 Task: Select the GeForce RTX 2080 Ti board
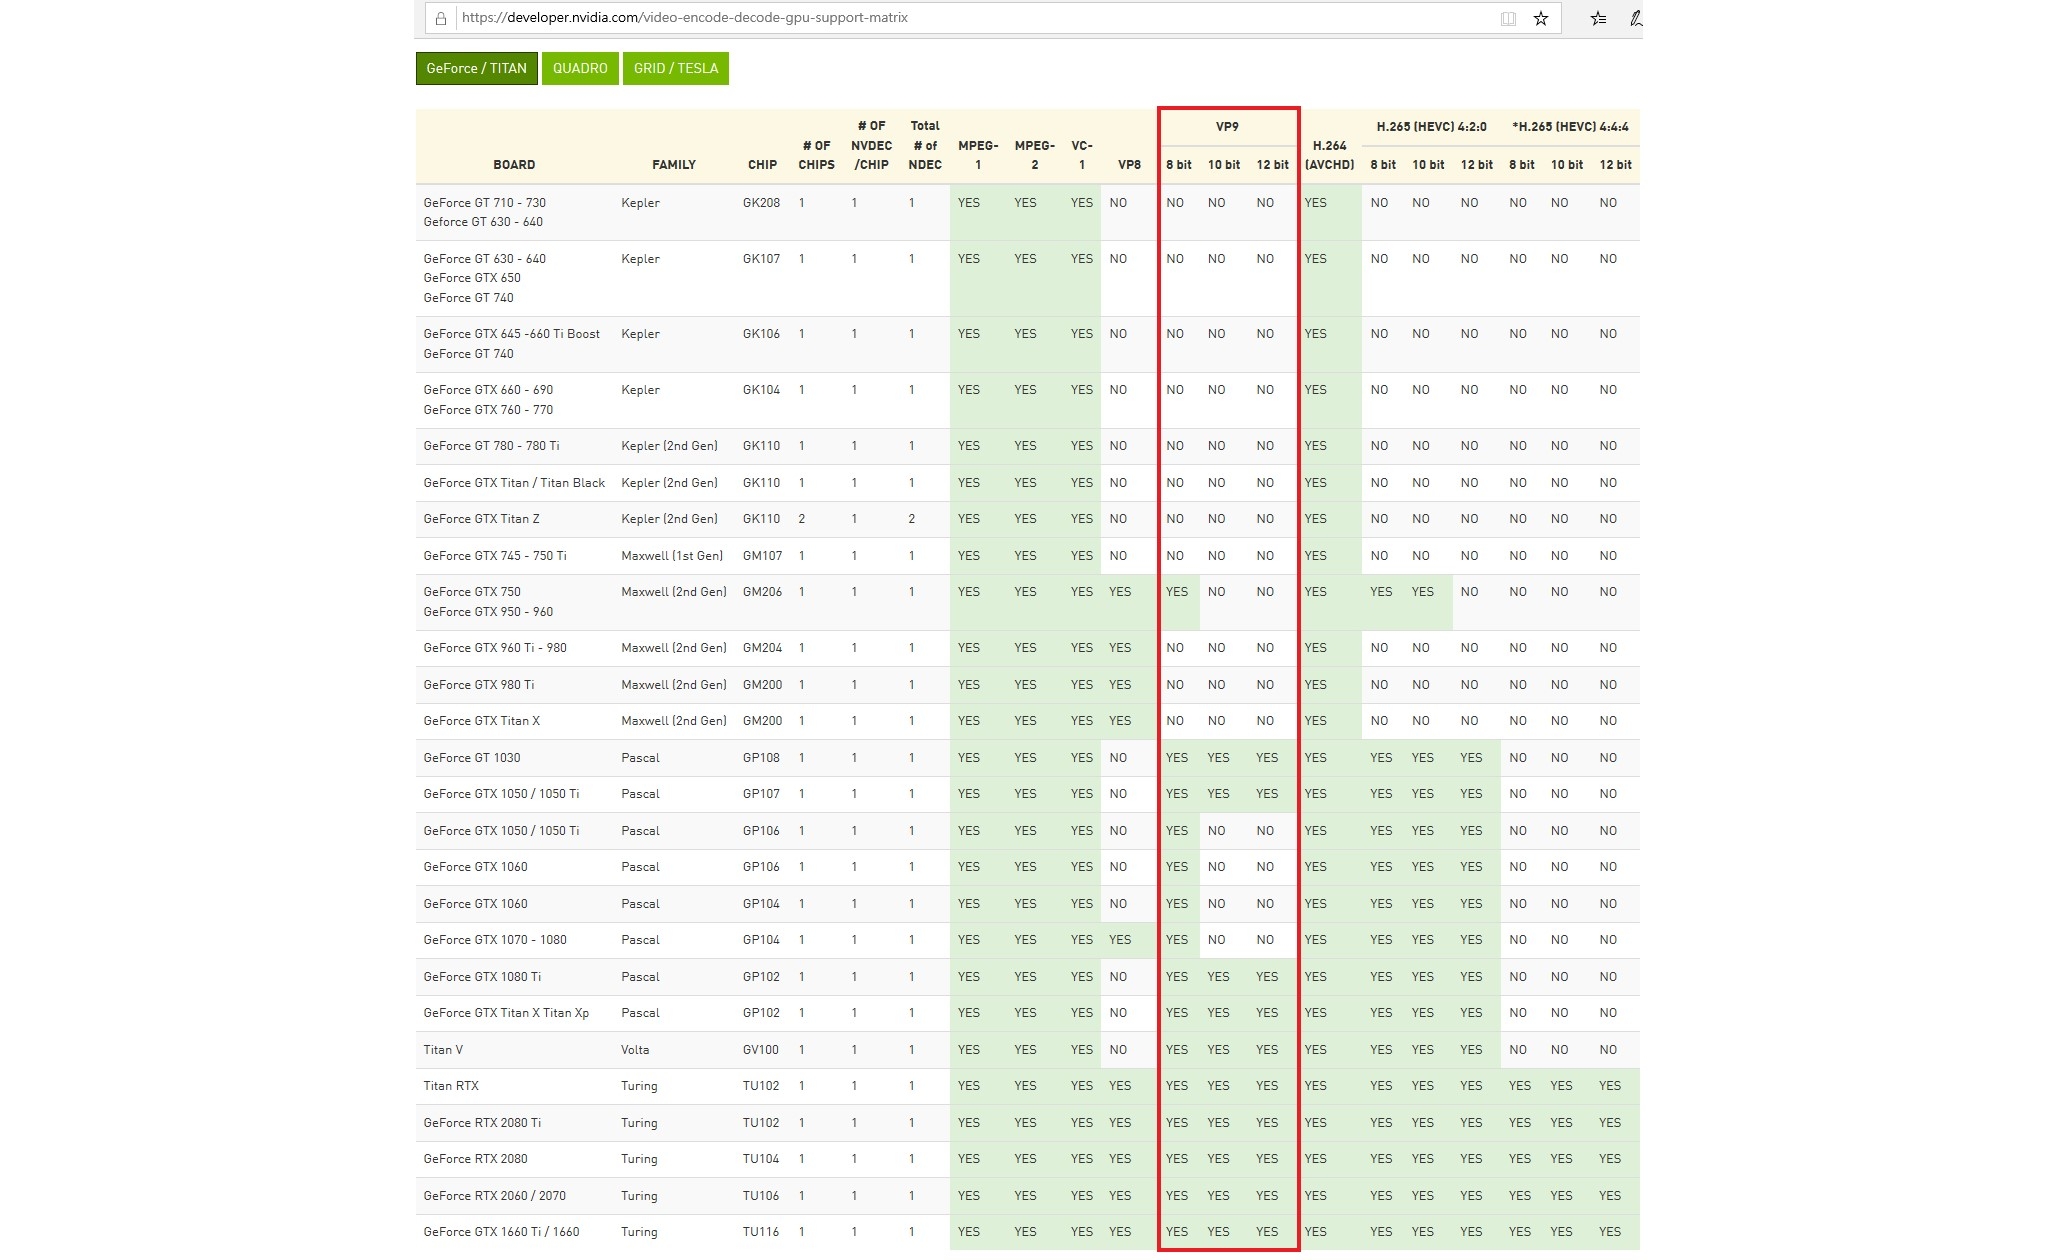point(482,1123)
